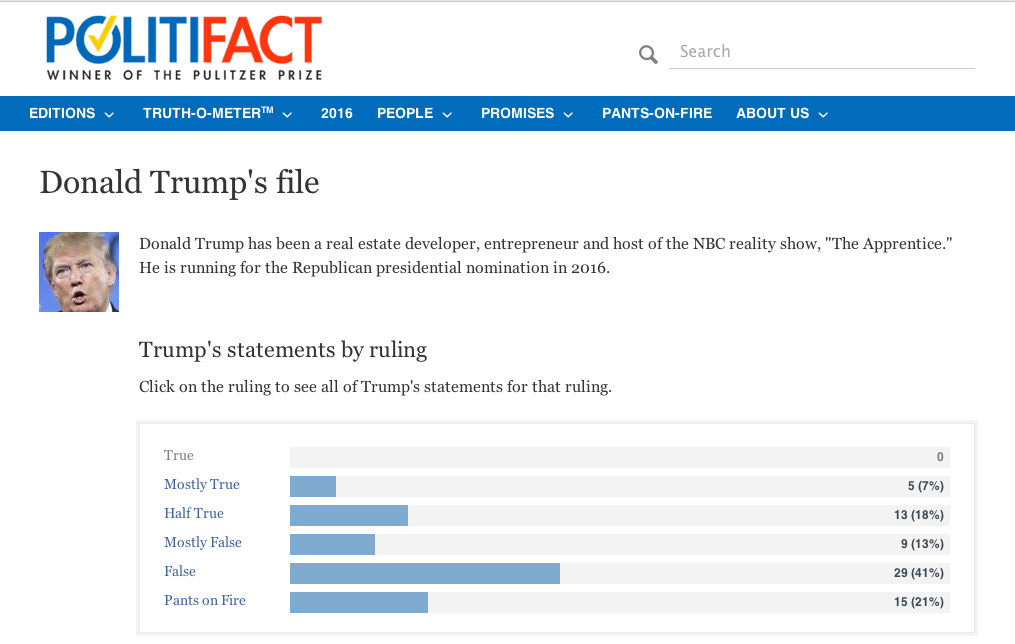Viewport: 1015px width, 644px height.
Task: Expand the People menu
Action: coord(415,114)
